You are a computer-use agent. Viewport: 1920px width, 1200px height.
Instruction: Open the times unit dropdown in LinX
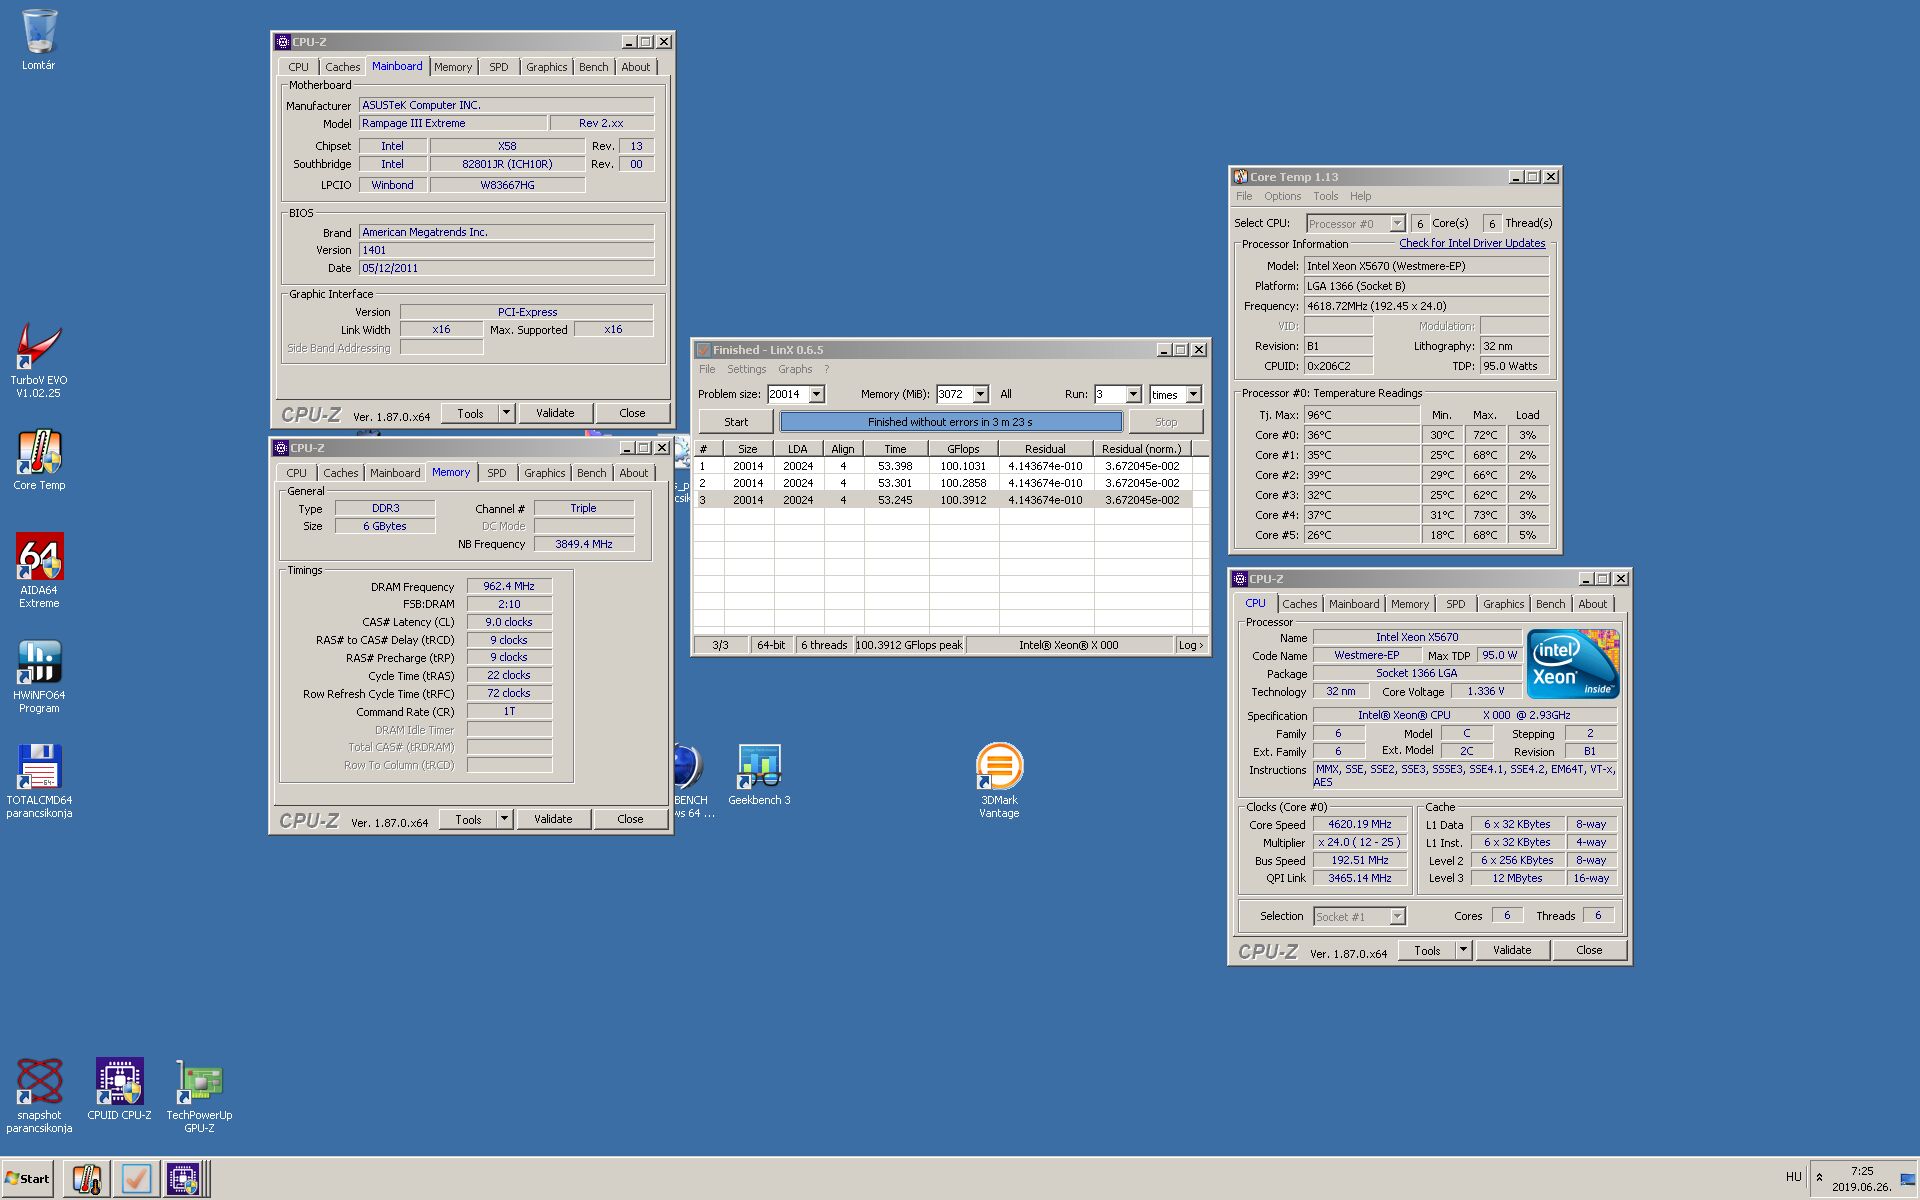[x=1193, y=394]
